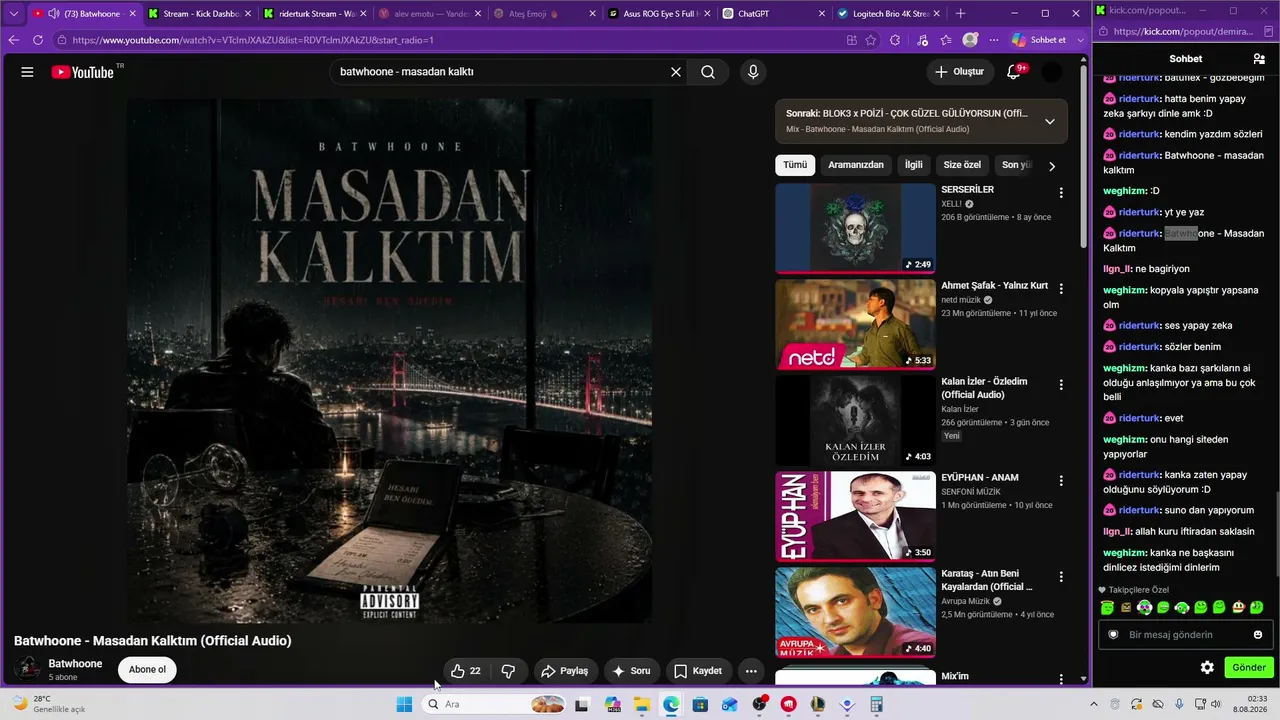Open Calculator from the taskbar
The width and height of the screenshot is (1280, 720).
[877, 704]
